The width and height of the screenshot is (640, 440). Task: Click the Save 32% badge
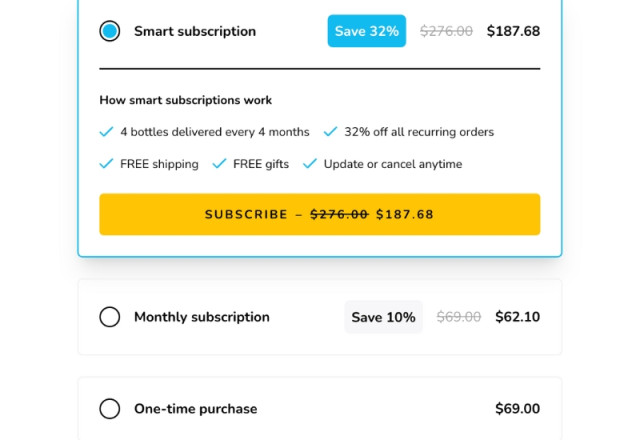367,31
